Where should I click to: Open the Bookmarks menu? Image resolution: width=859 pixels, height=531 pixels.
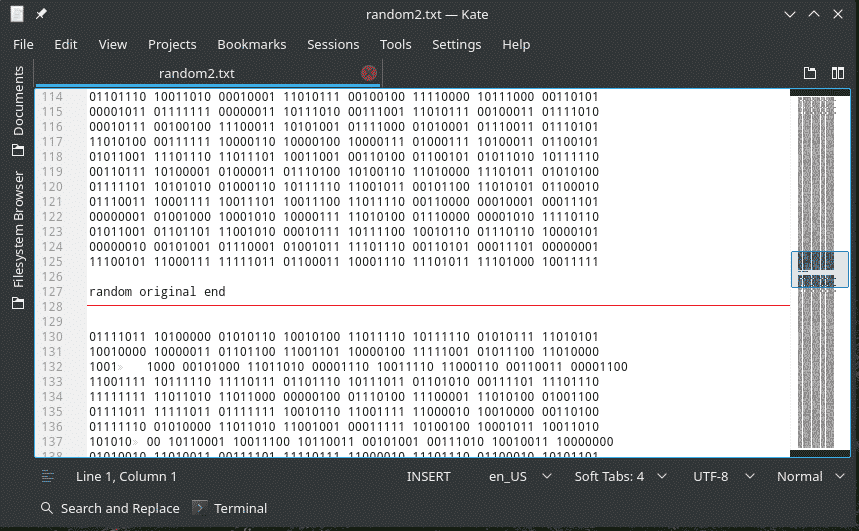pyautogui.click(x=251, y=44)
